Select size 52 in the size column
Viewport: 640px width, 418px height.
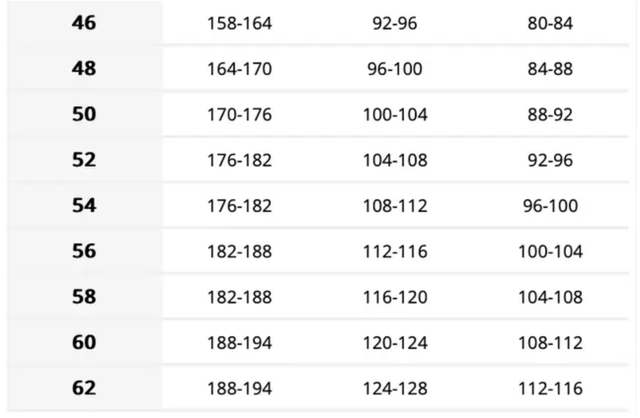(x=84, y=160)
